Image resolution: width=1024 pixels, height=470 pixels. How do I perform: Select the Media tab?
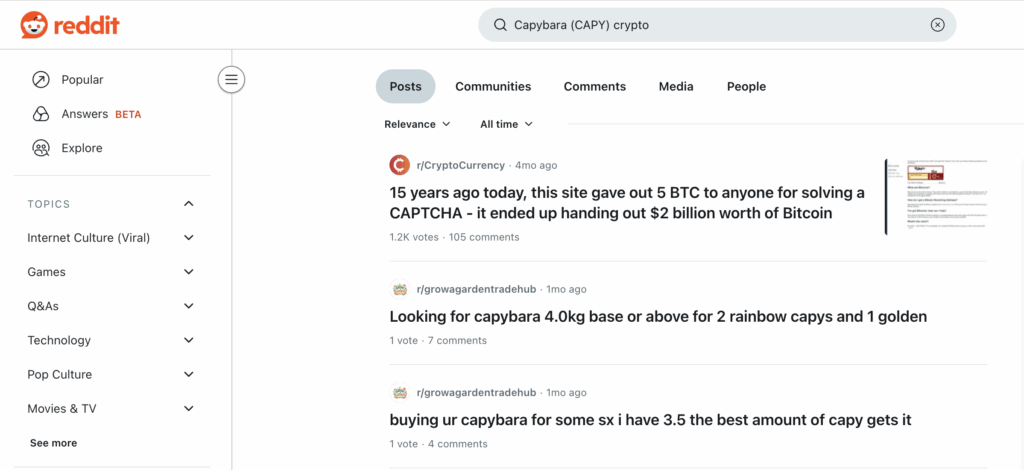coord(676,87)
